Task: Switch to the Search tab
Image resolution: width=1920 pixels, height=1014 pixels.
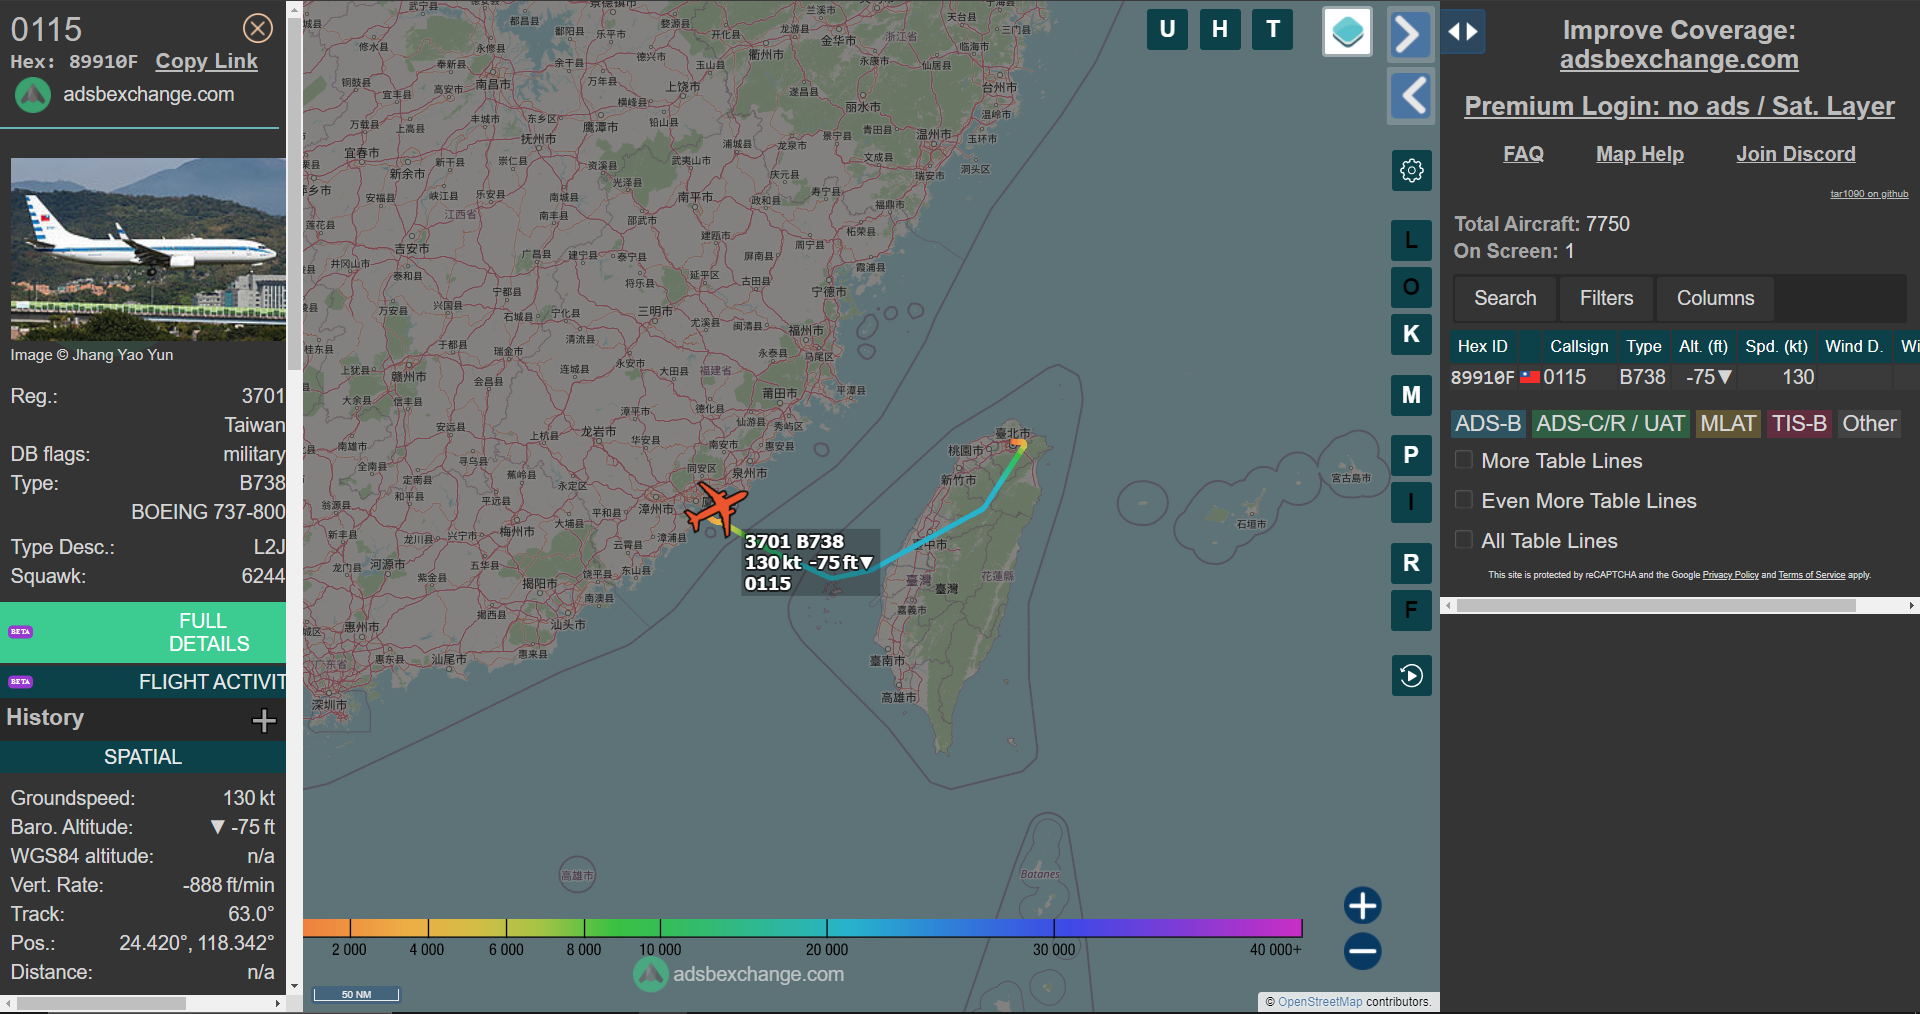Action: pyautogui.click(x=1505, y=298)
